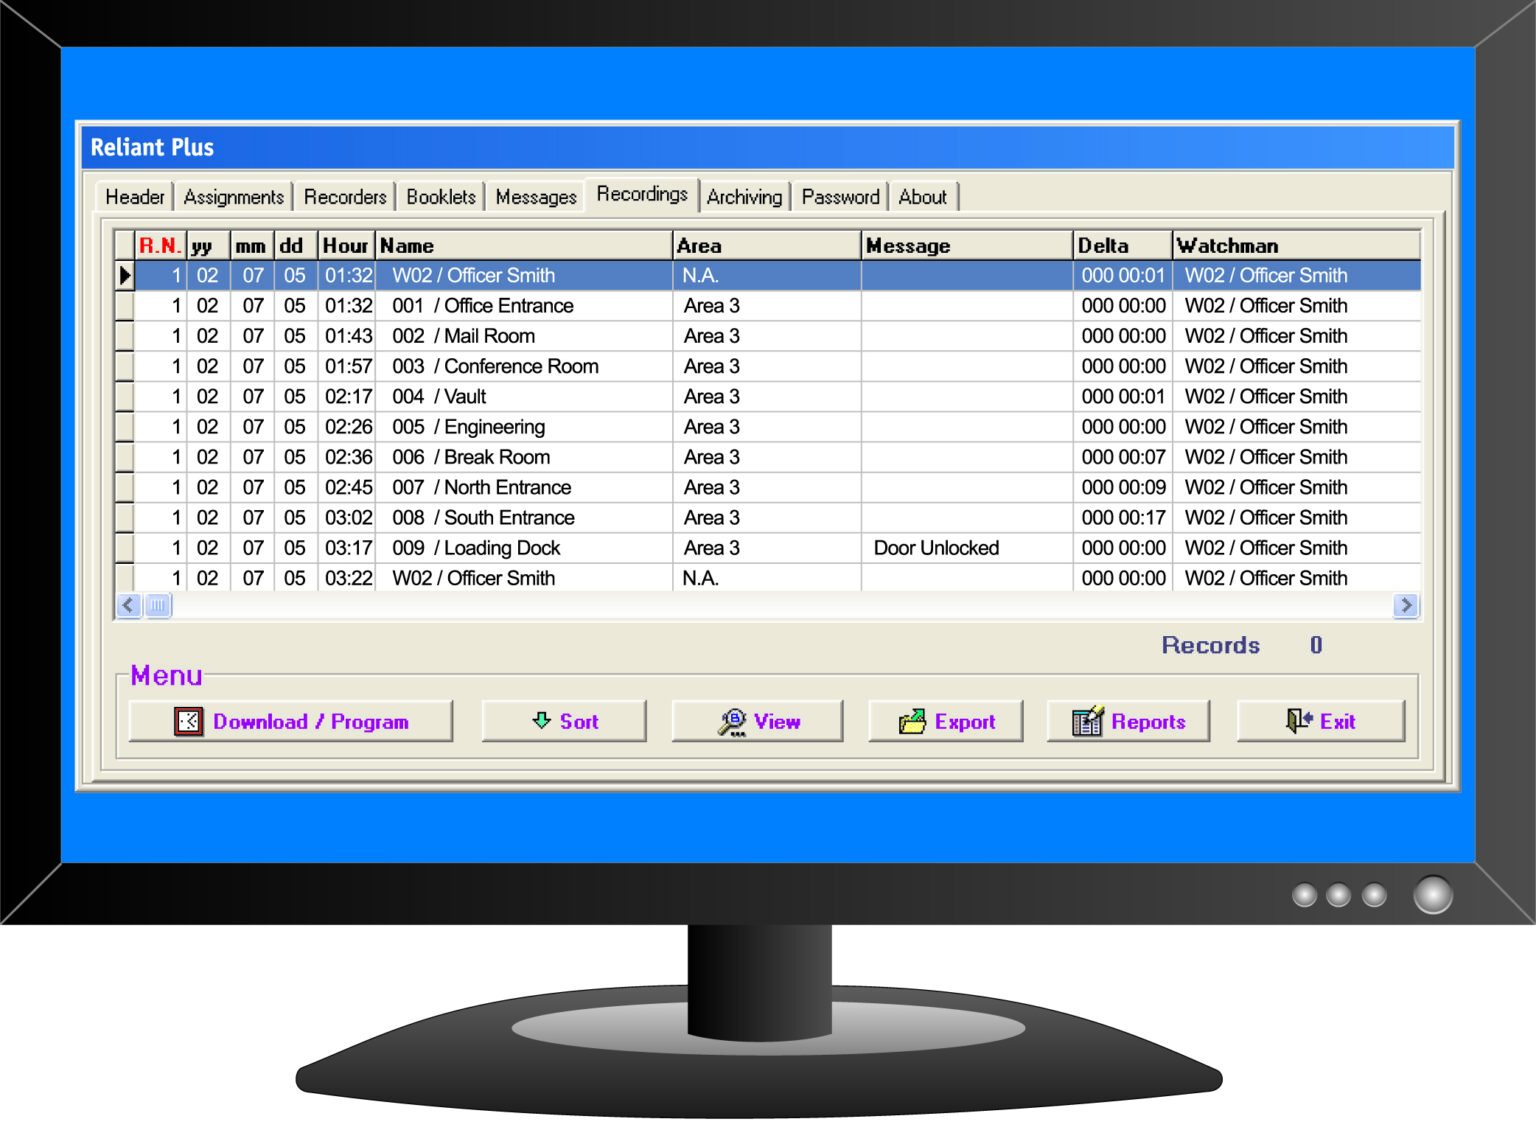Click the '000 00:17' delta cell
1536x1130 pixels.
[x=1123, y=518]
